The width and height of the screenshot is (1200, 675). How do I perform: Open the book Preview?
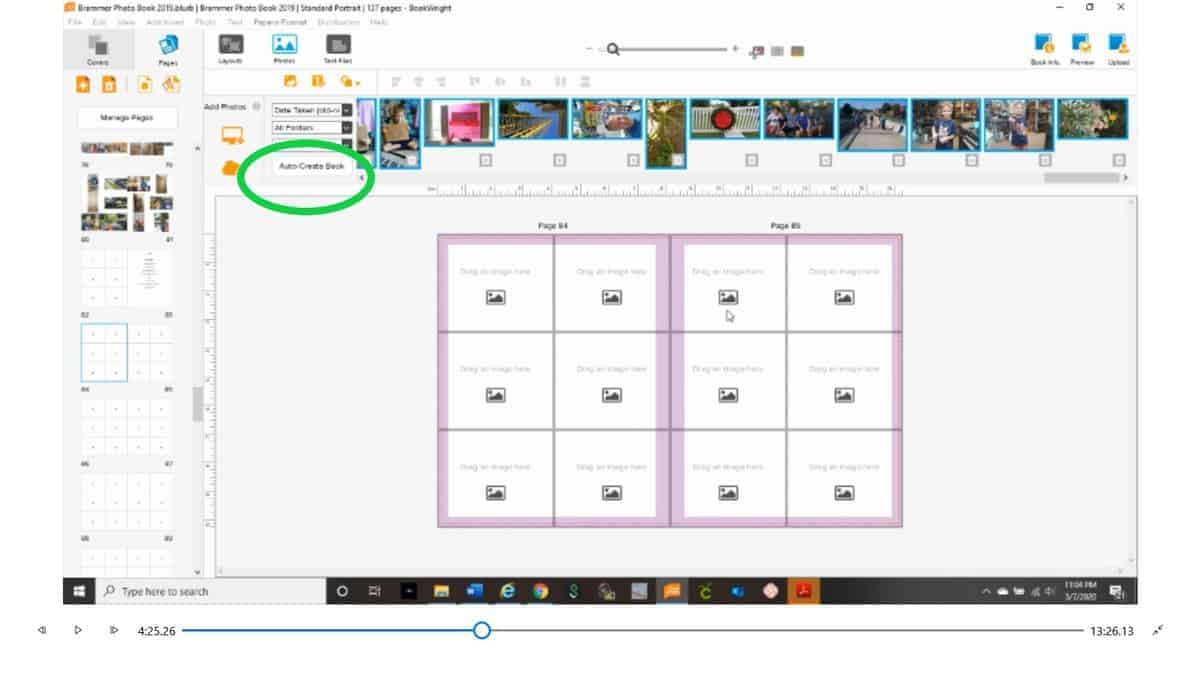click(x=1082, y=47)
